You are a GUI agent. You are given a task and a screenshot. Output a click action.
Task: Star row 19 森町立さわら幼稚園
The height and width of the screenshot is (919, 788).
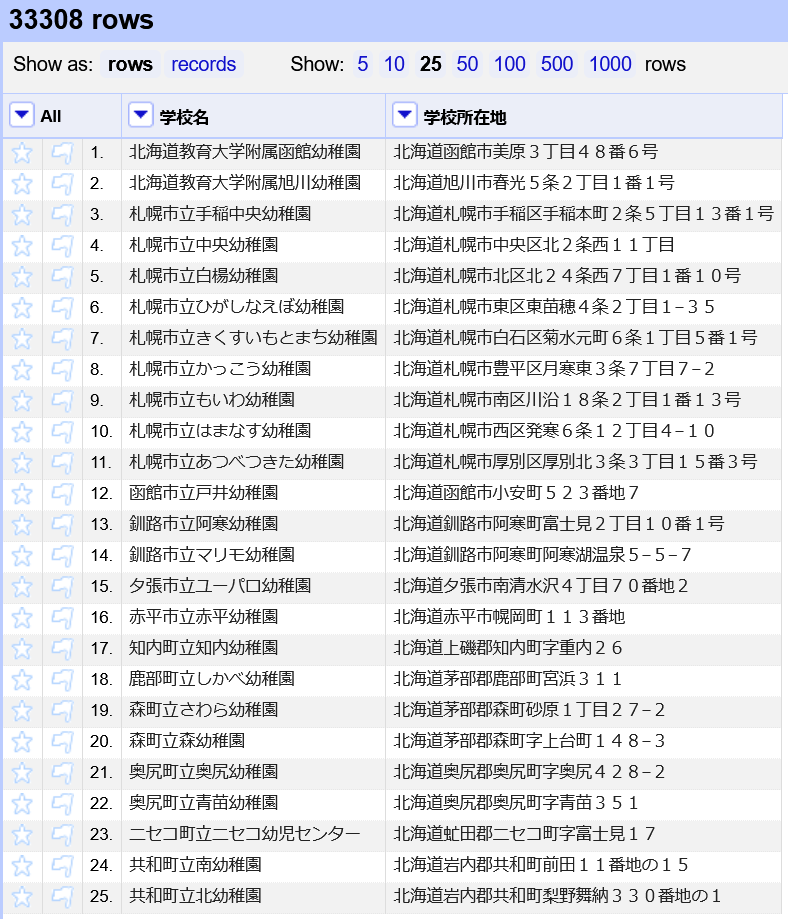click(22, 712)
